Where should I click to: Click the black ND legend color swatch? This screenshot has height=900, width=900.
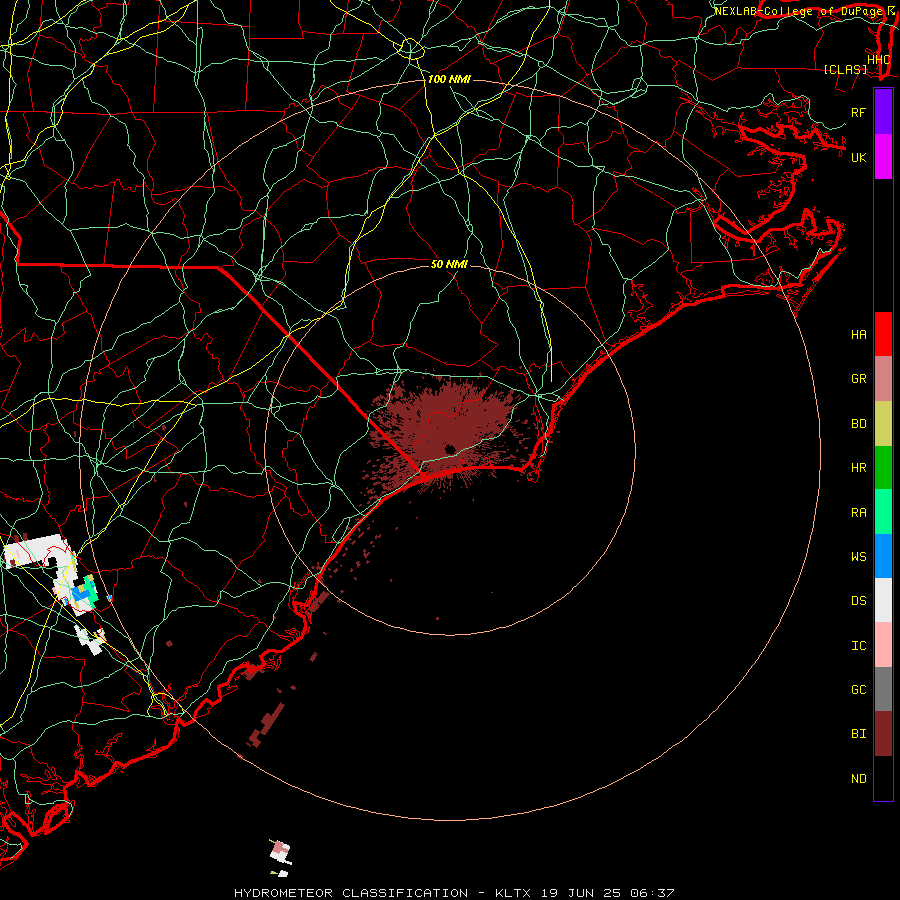point(883,778)
